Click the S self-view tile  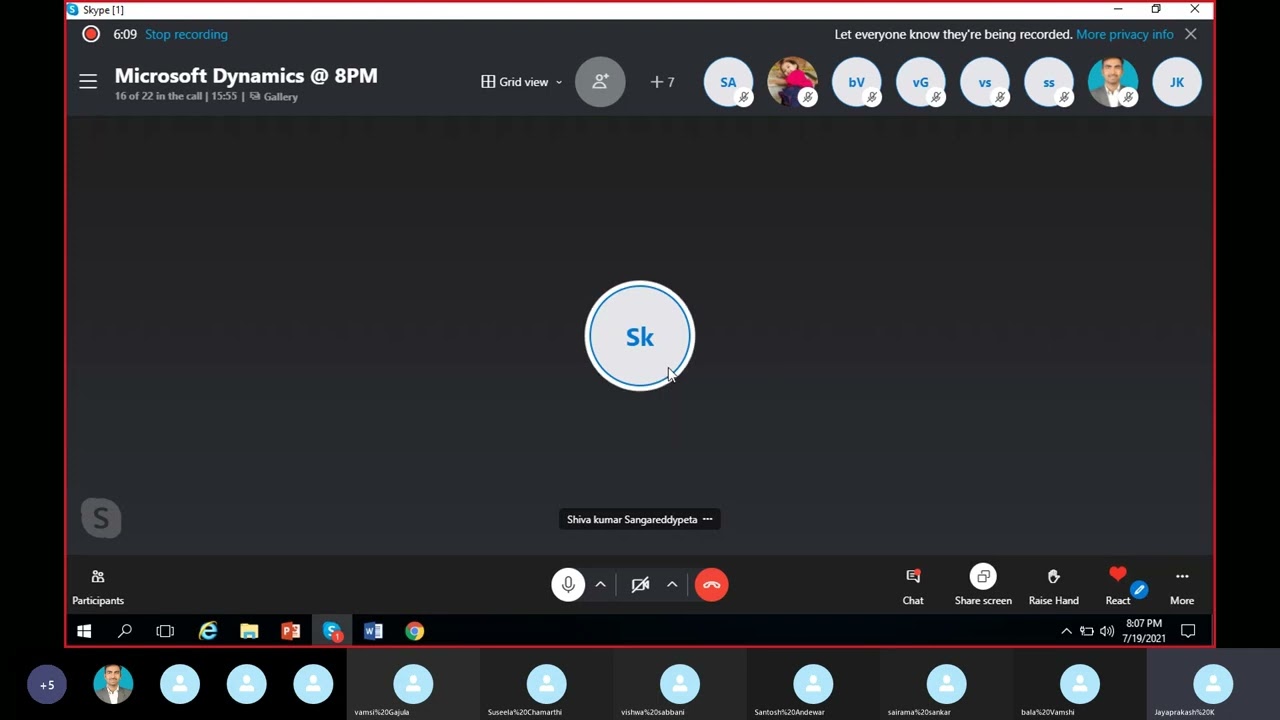101,518
